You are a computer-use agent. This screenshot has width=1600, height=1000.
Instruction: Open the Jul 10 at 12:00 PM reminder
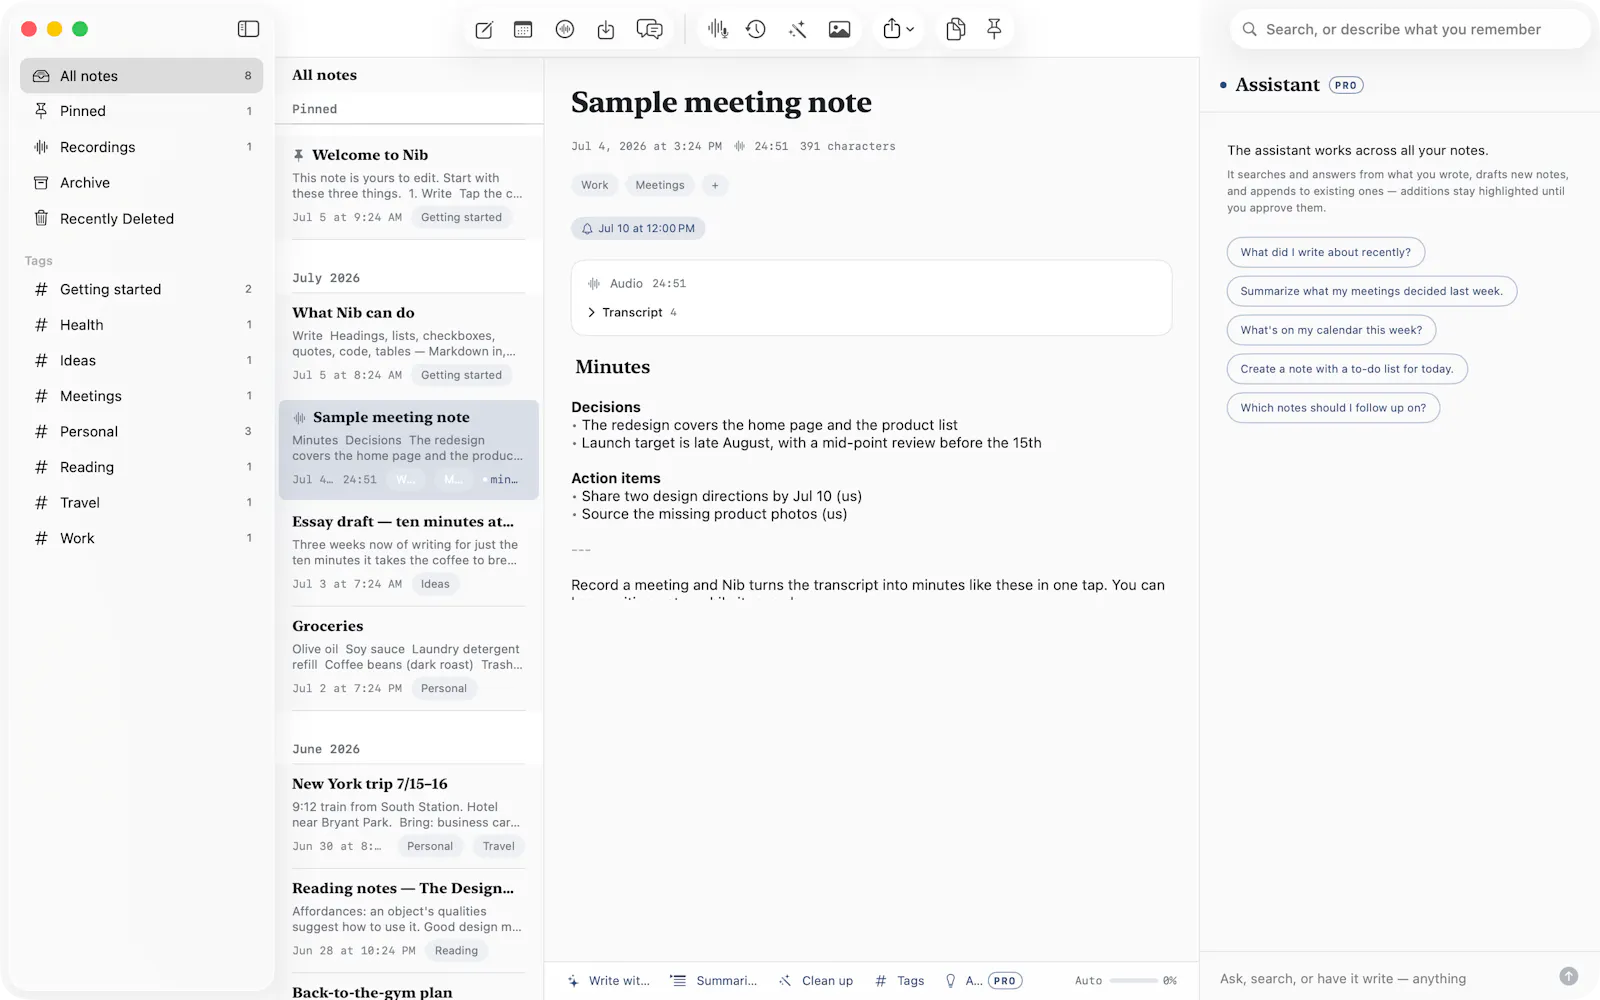[639, 229]
